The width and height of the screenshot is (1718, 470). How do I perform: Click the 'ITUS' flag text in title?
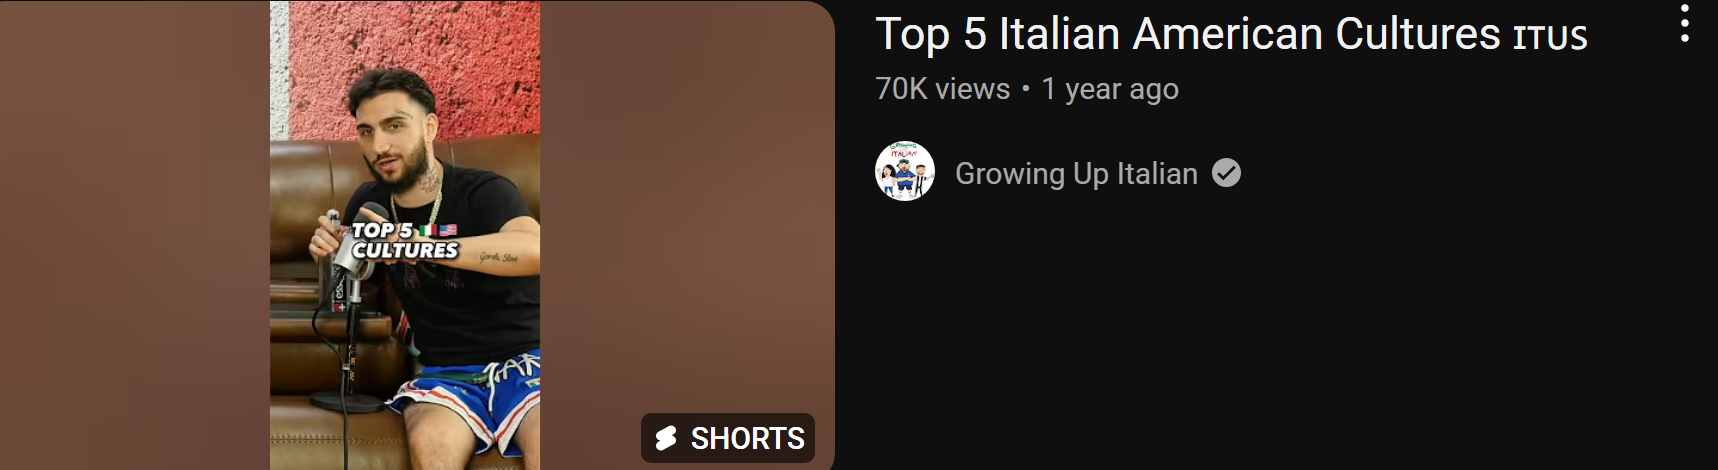(1549, 37)
